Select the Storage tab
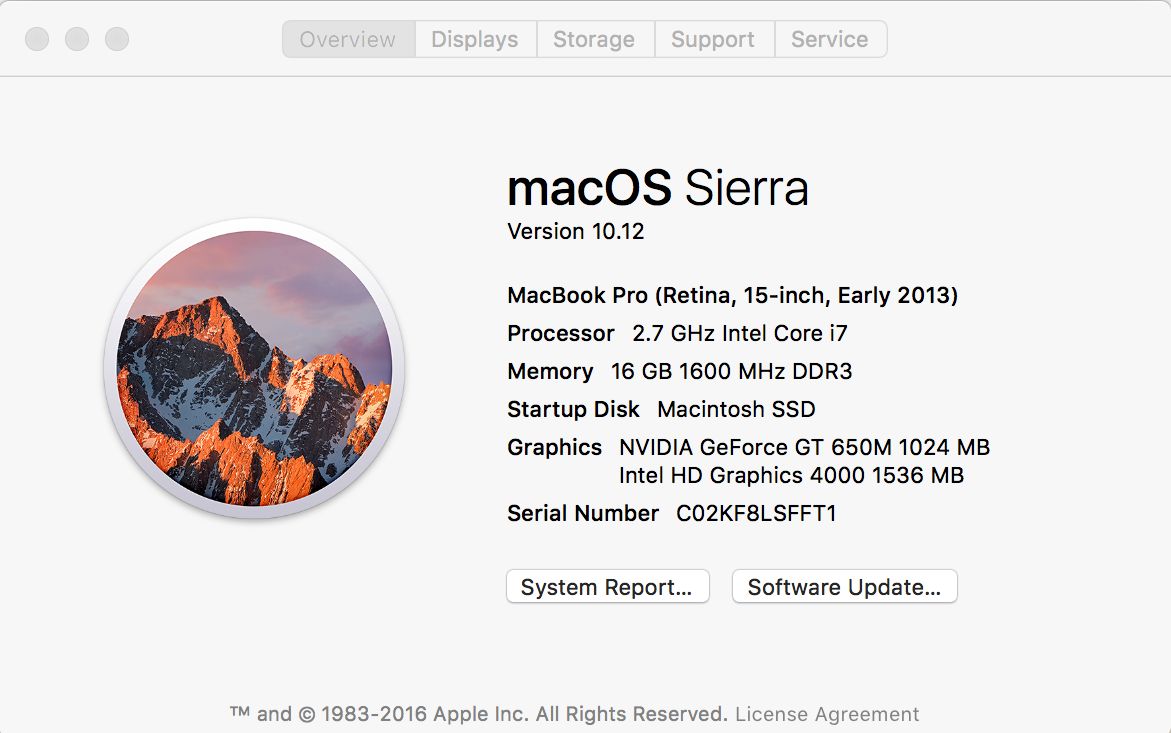The image size is (1171, 733). pyautogui.click(x=594, y=39)
